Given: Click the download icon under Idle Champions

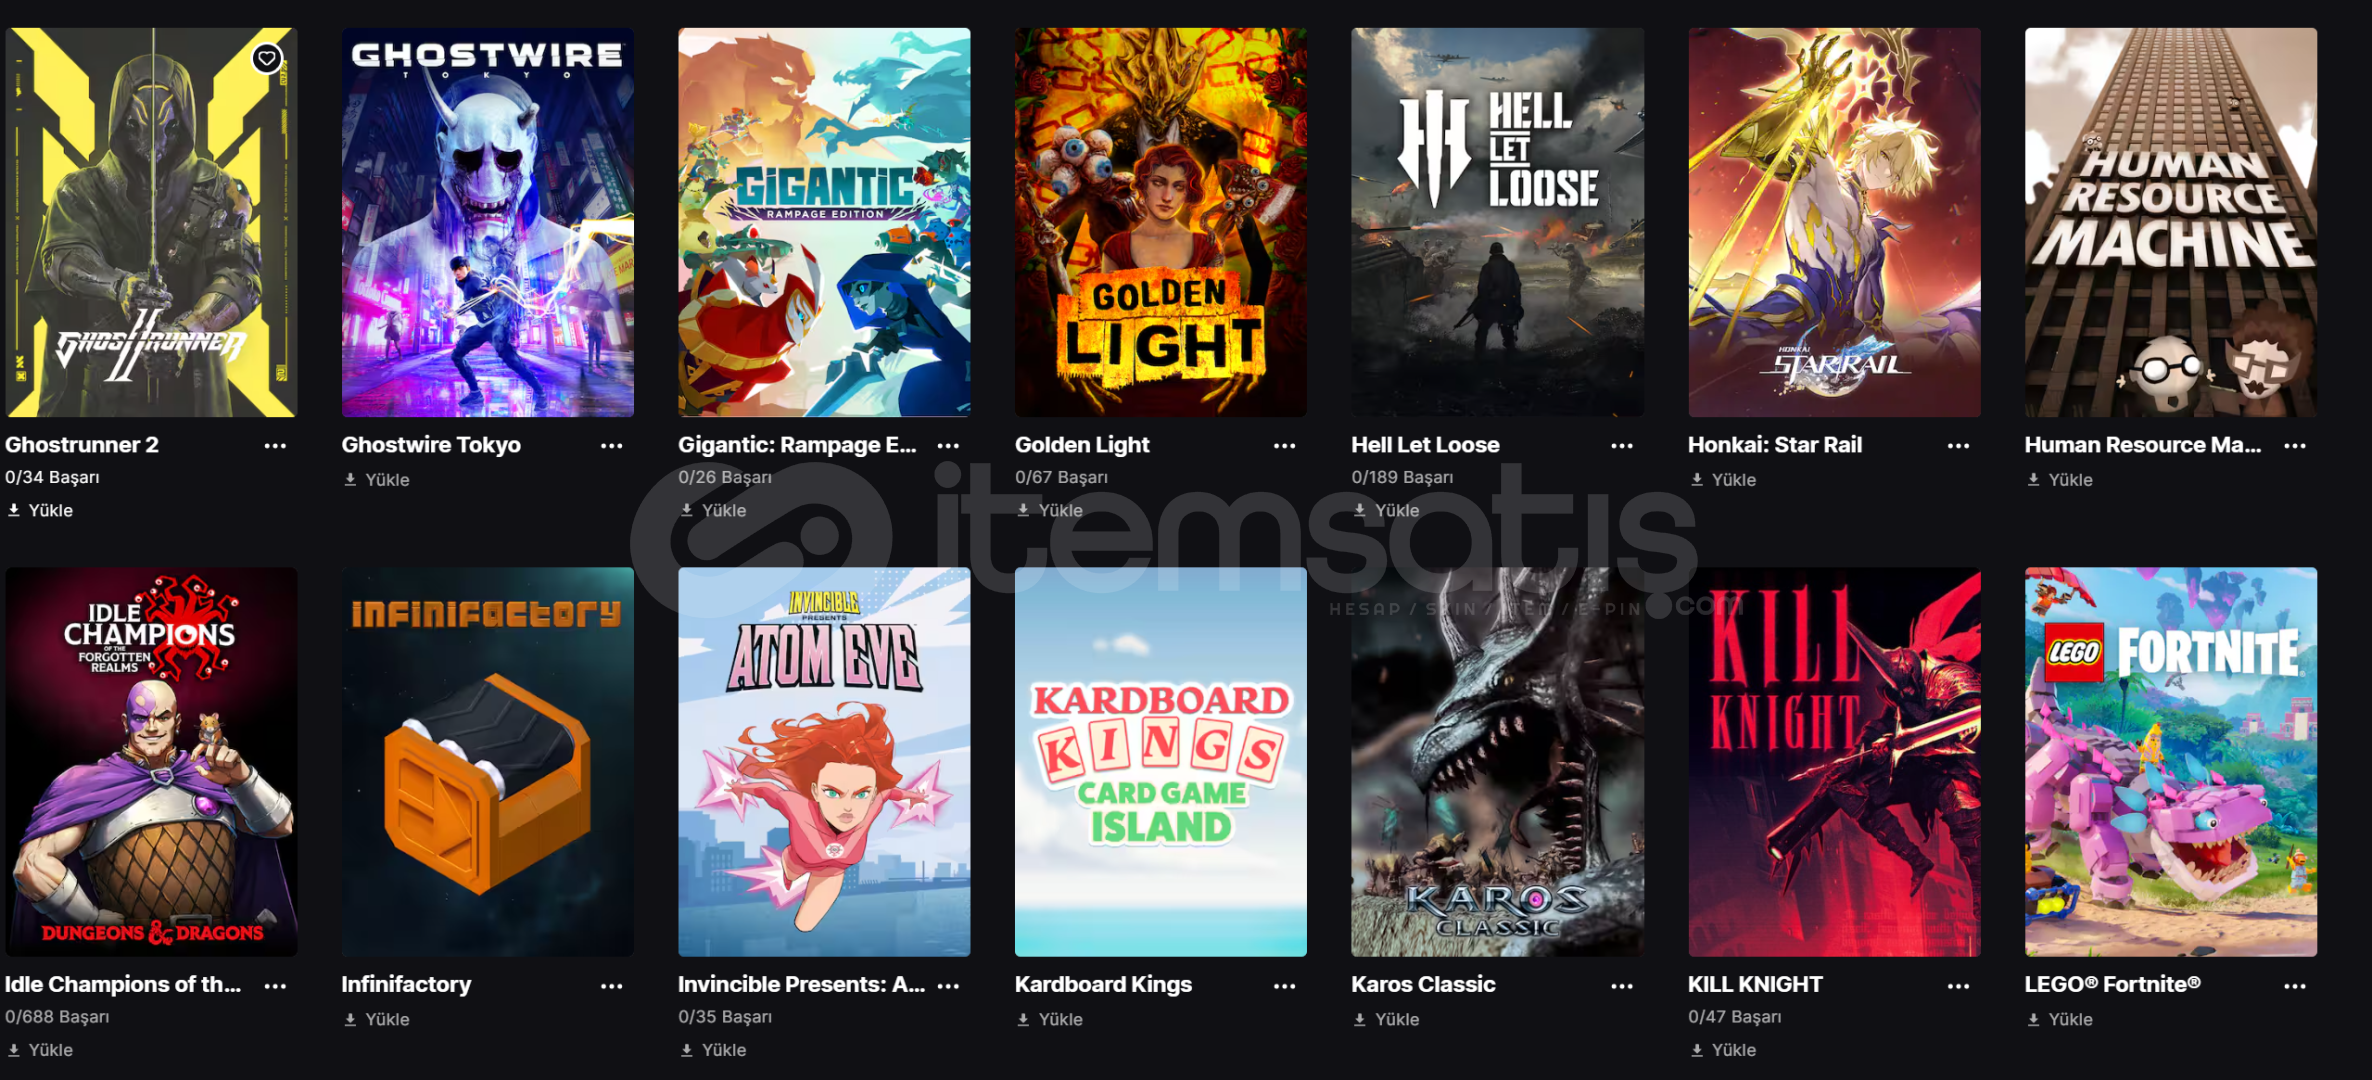Looking at the screenshot, I should [x=14, y=1050].
